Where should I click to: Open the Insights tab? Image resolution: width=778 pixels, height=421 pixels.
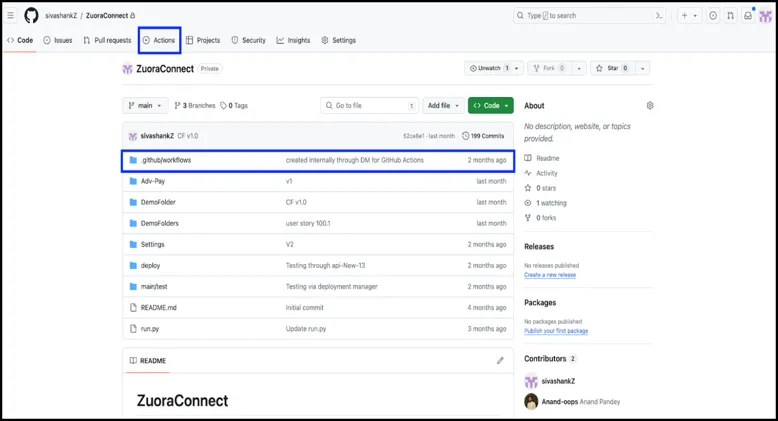click(293, 40)
